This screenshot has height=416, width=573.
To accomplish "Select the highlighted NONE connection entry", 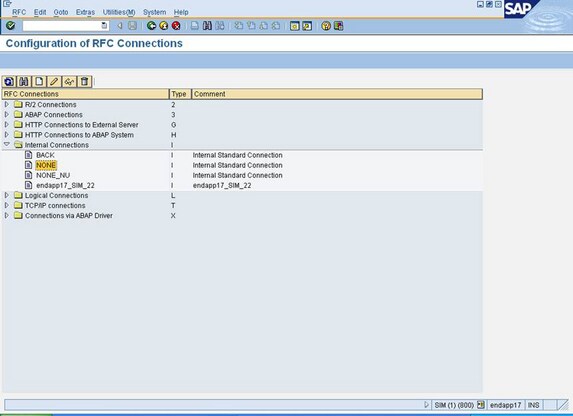I will pyautogui.click(x=46, y=165).
